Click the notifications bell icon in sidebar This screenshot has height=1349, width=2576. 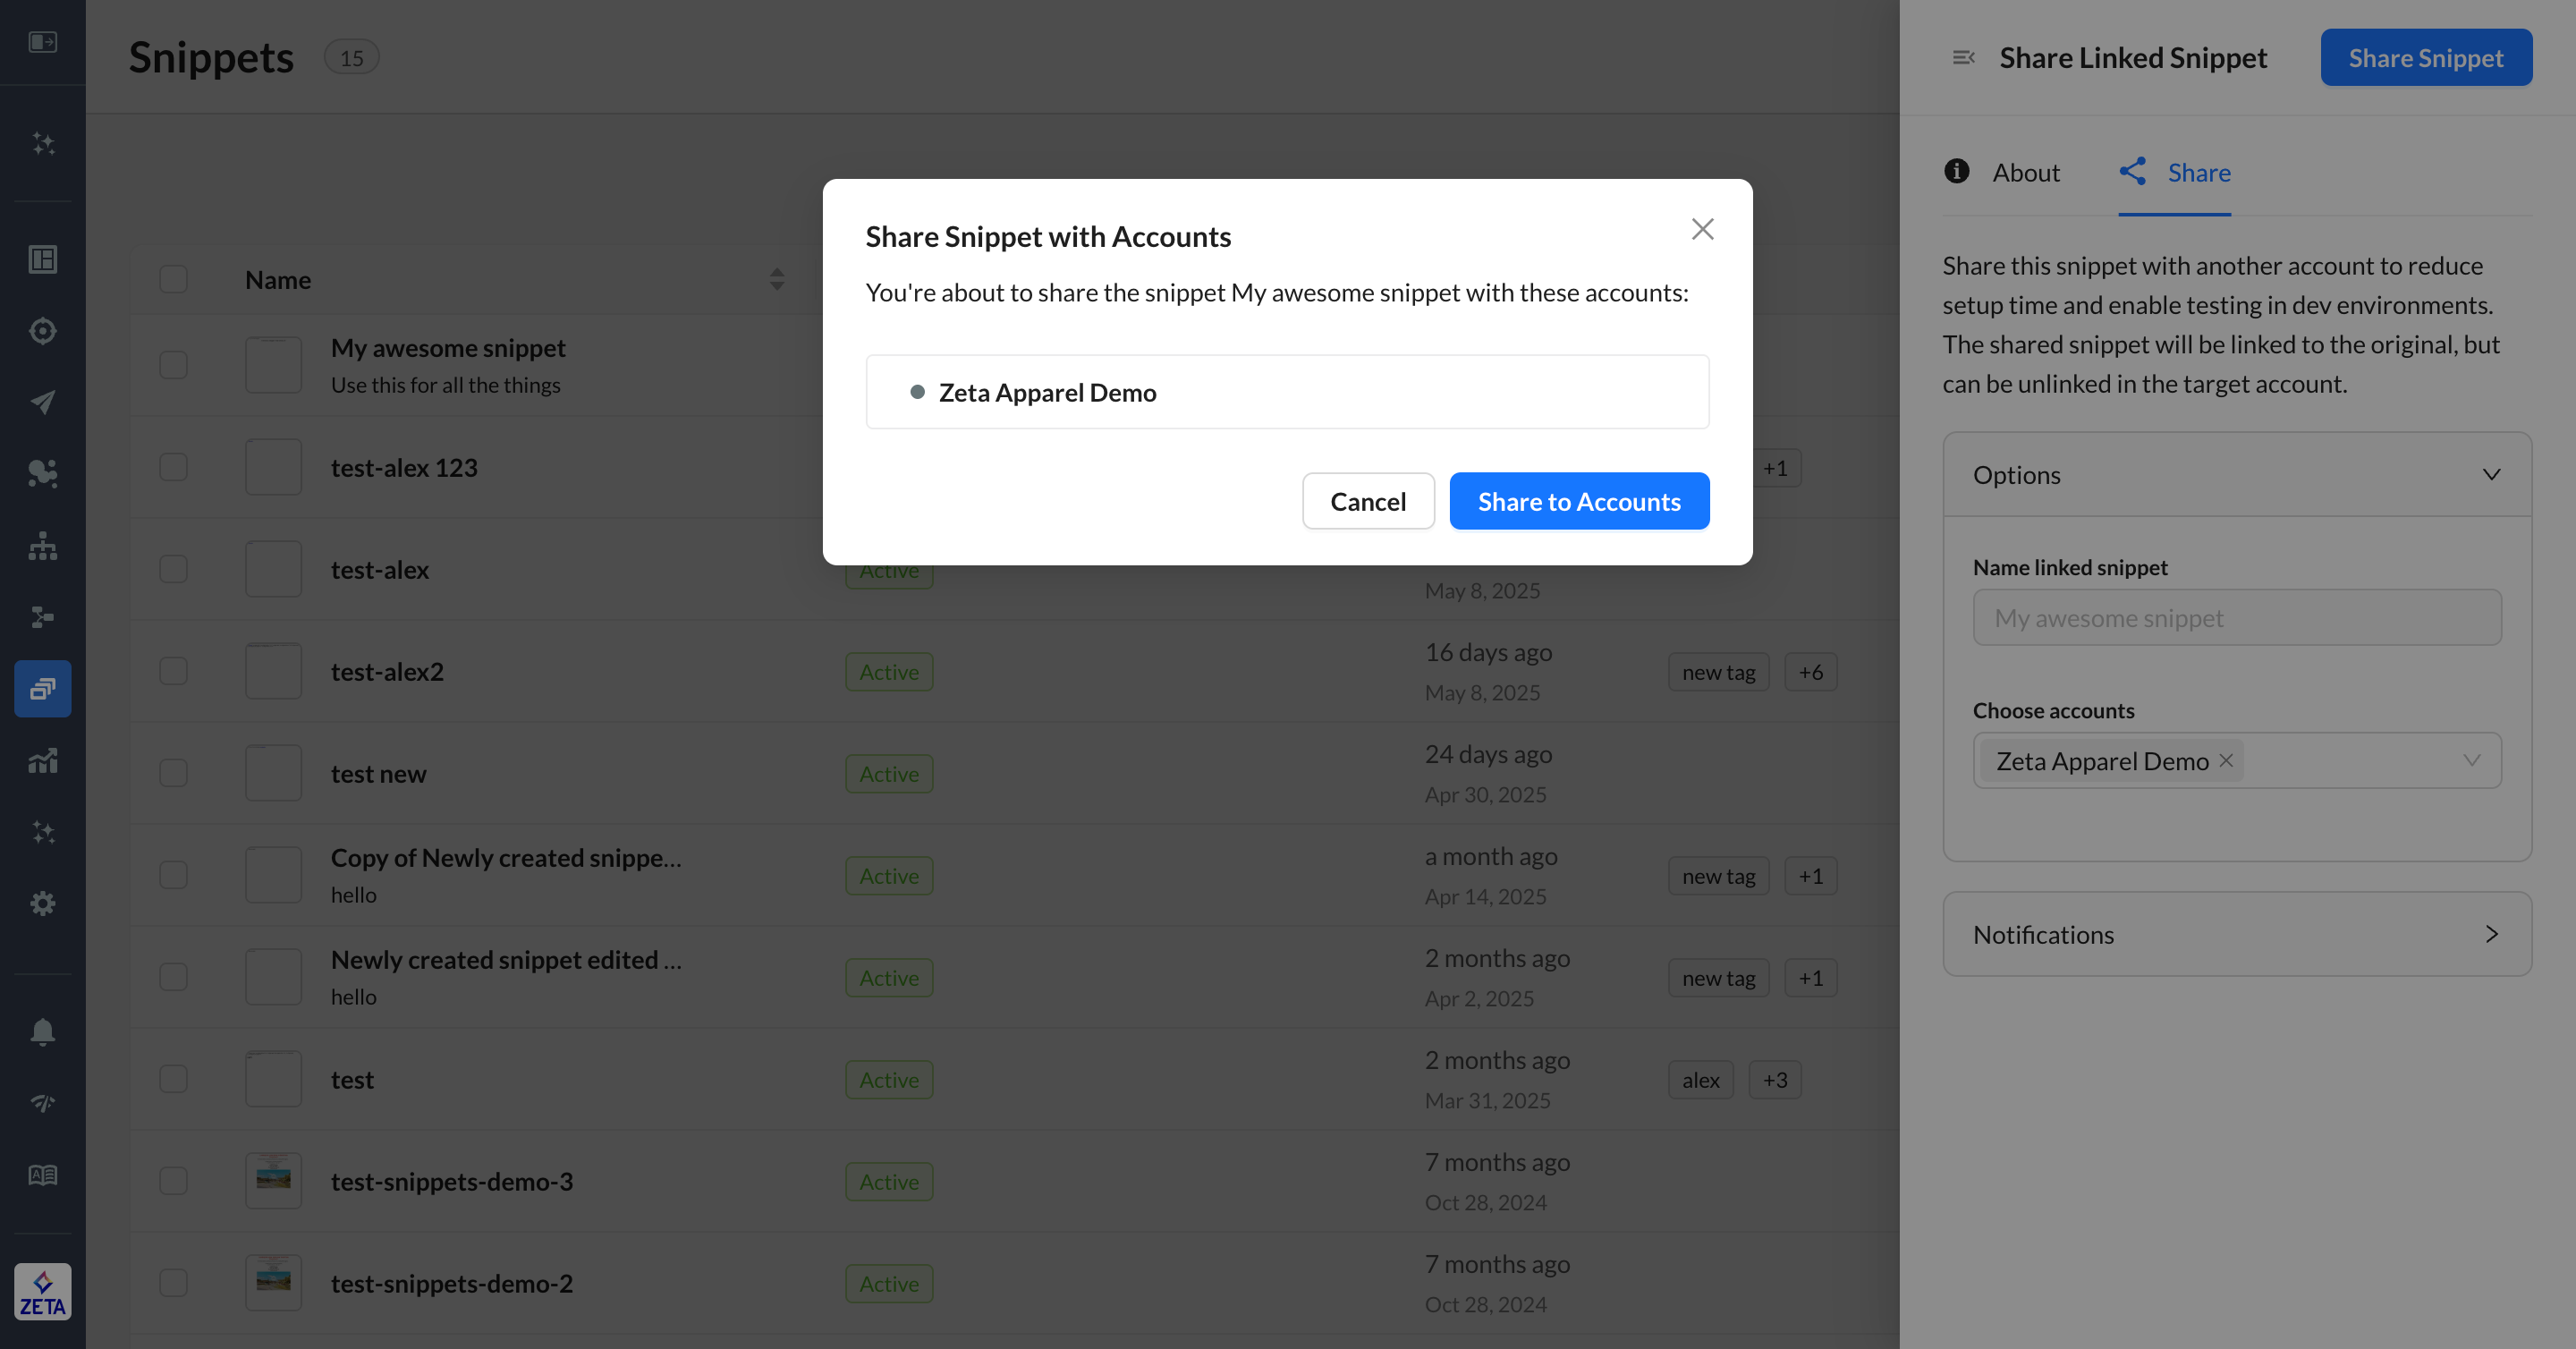pyautogui.click(x=42, y=1031)
